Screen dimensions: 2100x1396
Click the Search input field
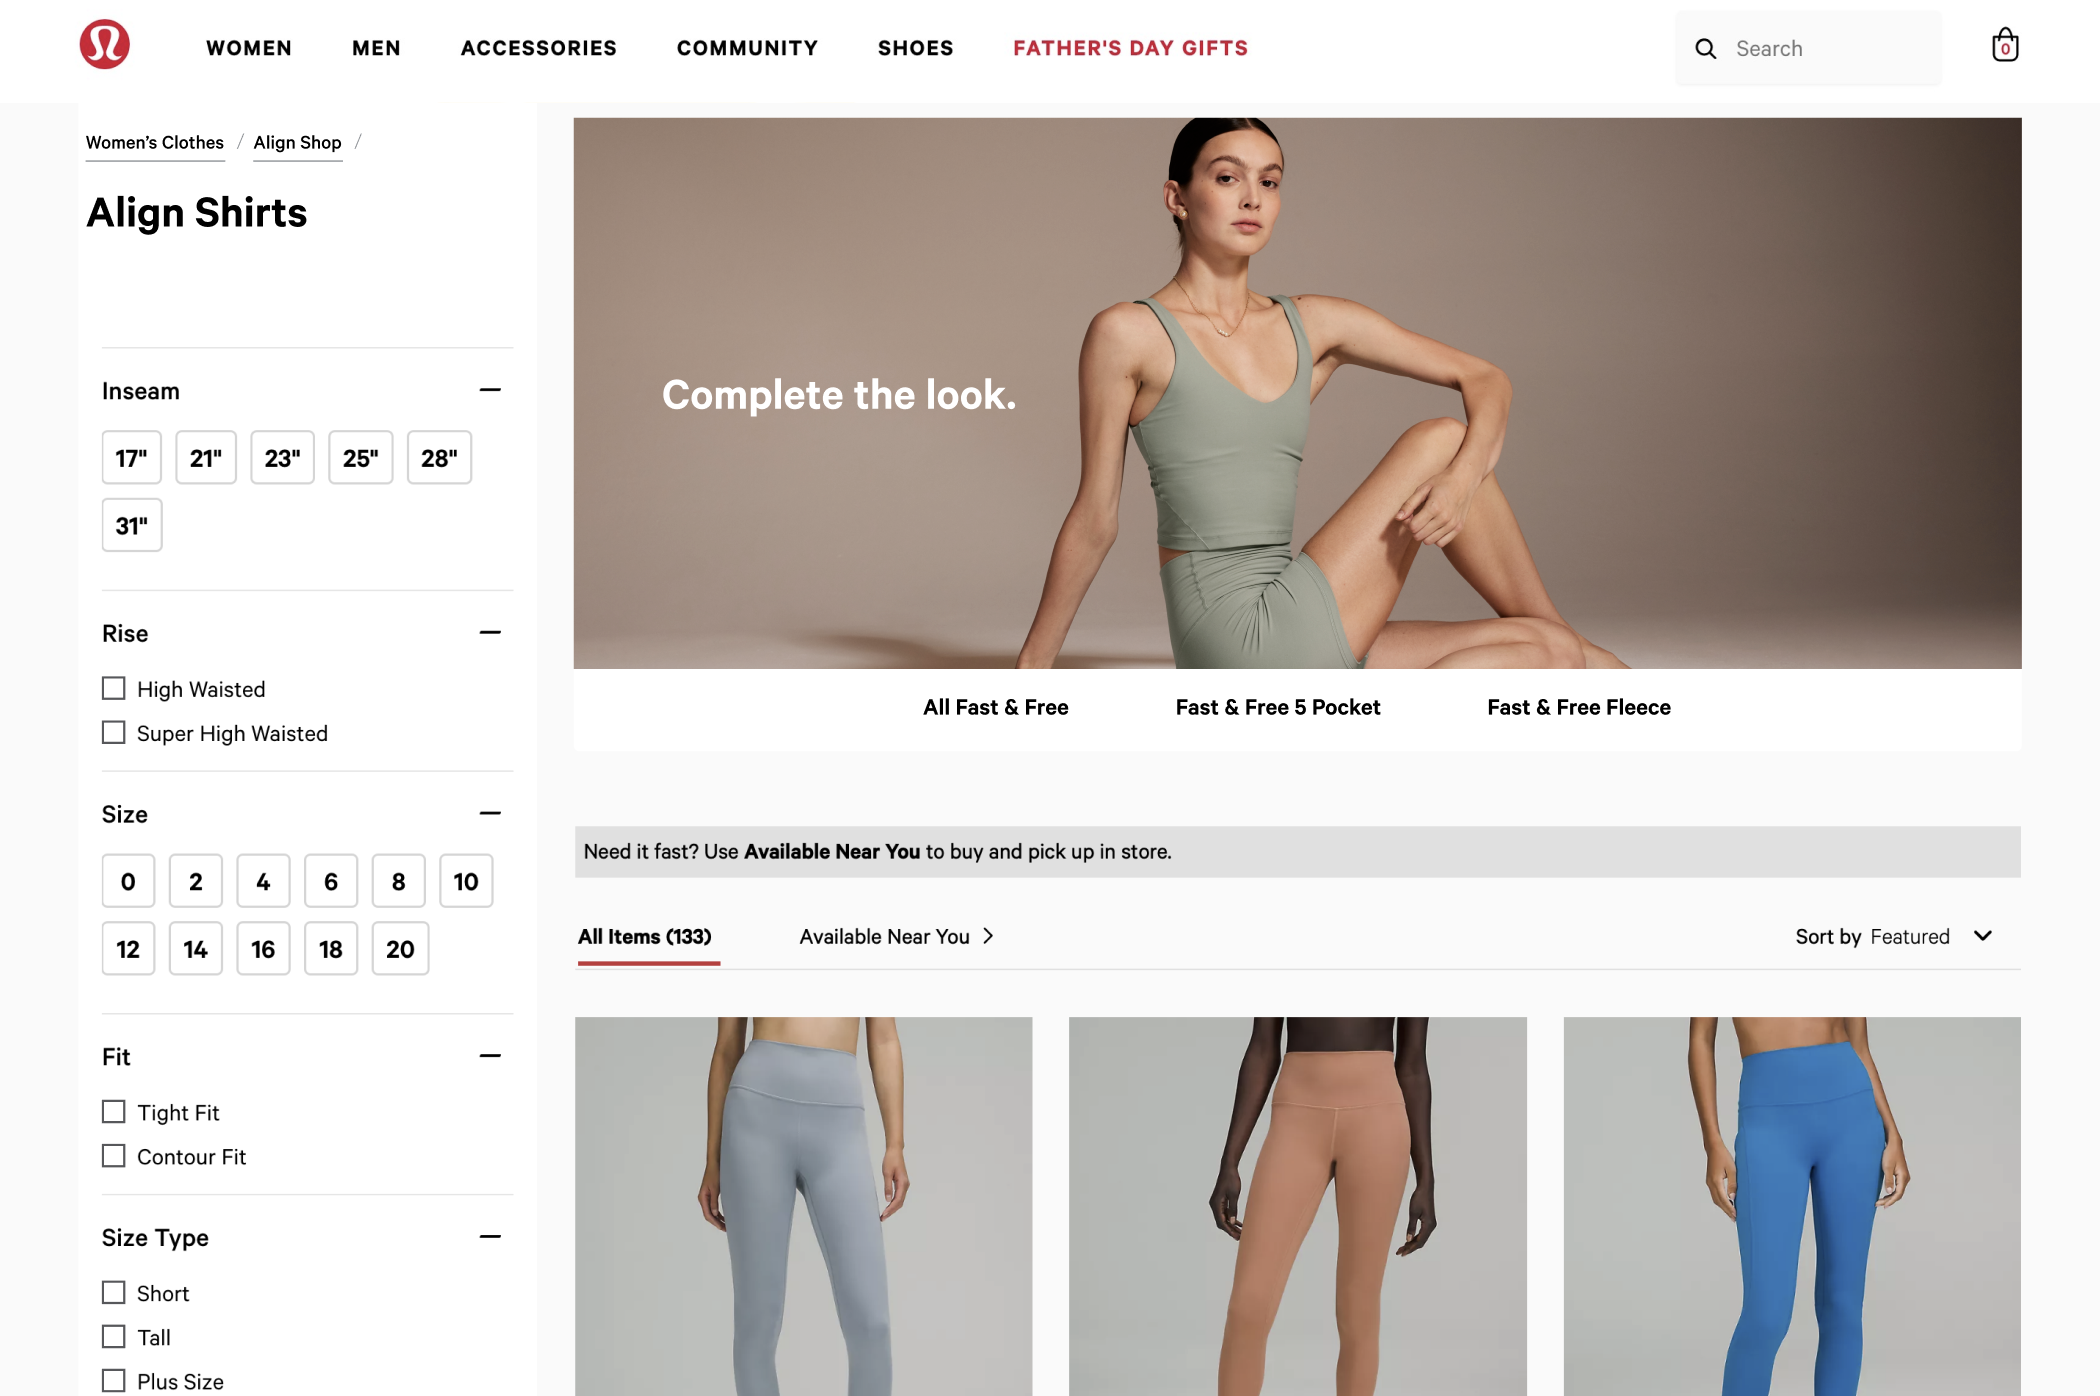point(1809,49)
